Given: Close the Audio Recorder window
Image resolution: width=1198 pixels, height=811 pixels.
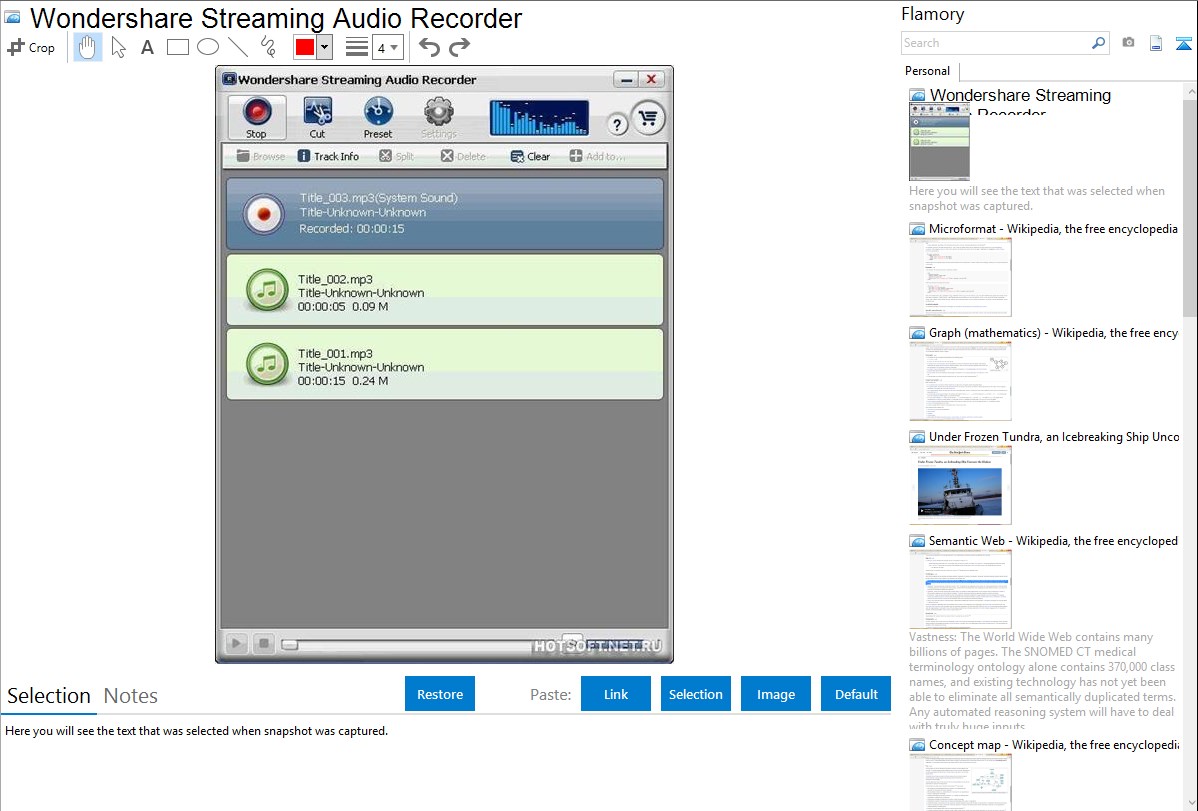Looking at the screenshot, I should pyautogui.click(x=651, y=79).
